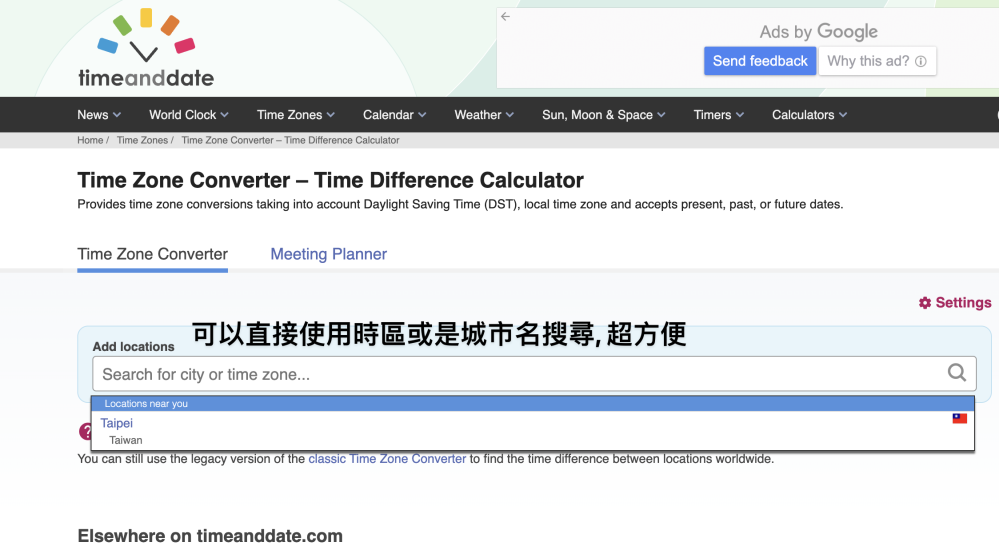Image resolution: width=999 pixels, height=550 pixels.
Task: Open the News menu
Action: (x=99, y=115)
